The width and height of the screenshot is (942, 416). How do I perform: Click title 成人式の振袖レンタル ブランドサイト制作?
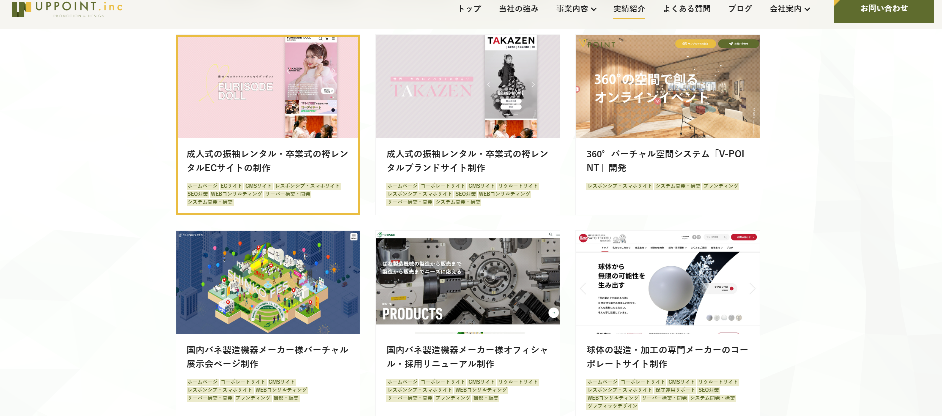[467, 161]
